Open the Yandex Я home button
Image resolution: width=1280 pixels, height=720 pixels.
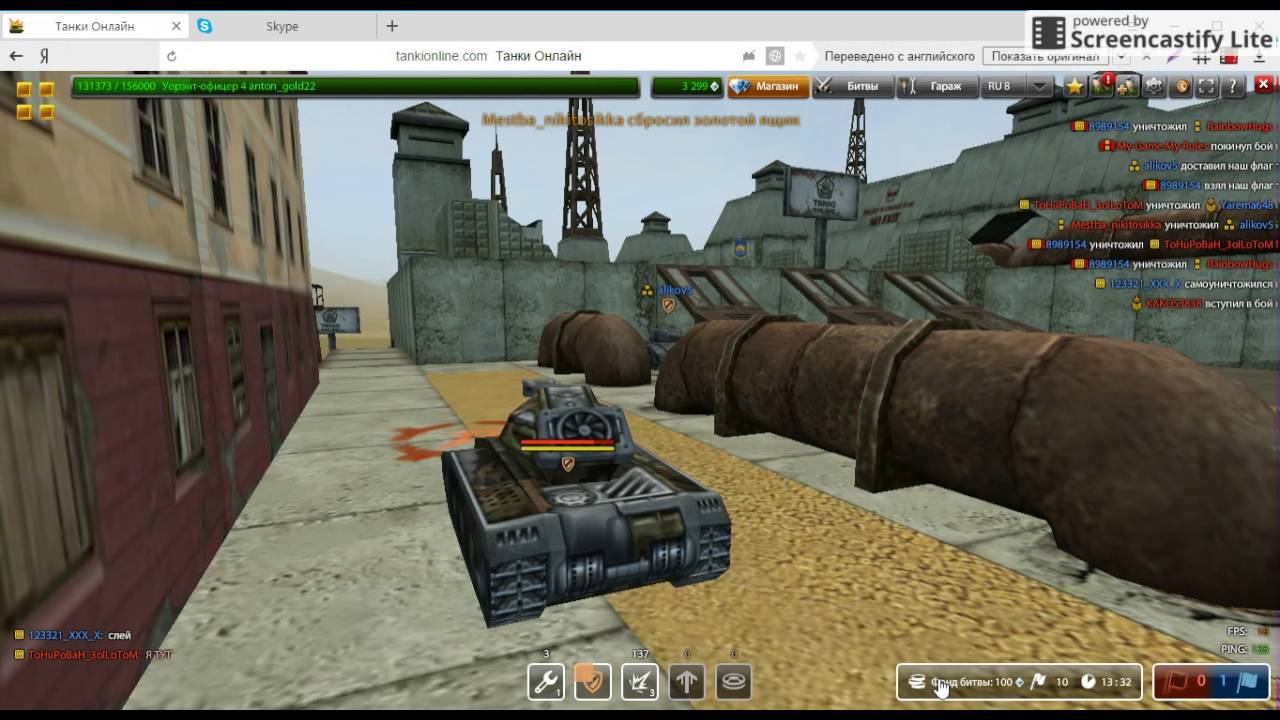[44, 56]
